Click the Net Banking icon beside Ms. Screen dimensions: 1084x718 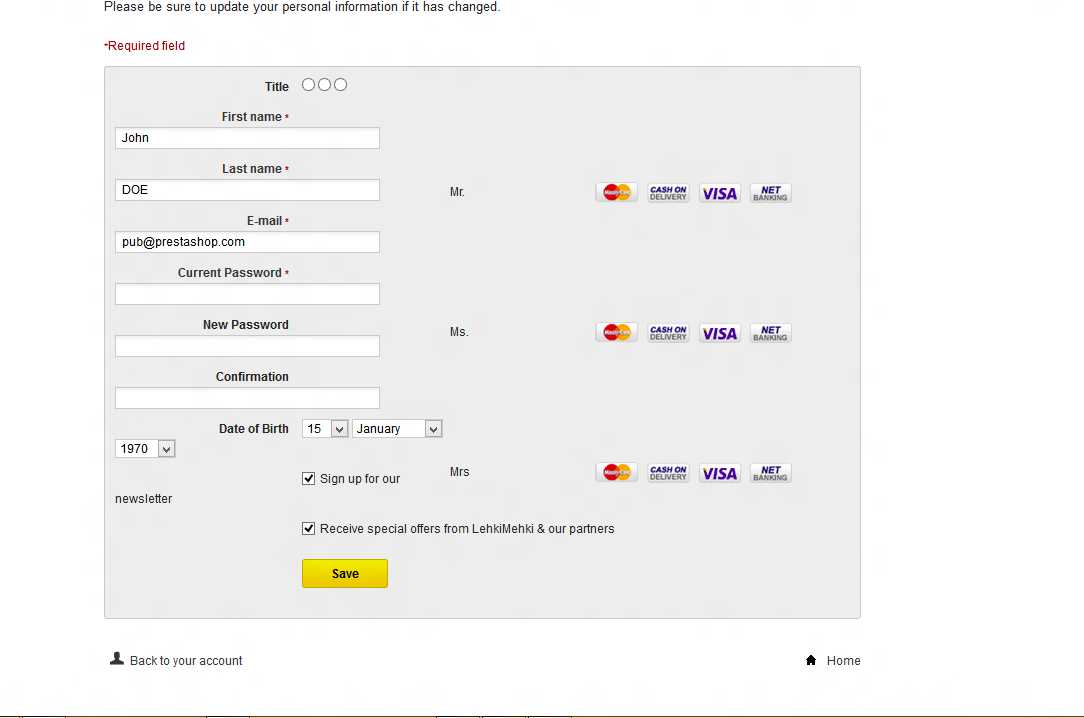point(770,333)
